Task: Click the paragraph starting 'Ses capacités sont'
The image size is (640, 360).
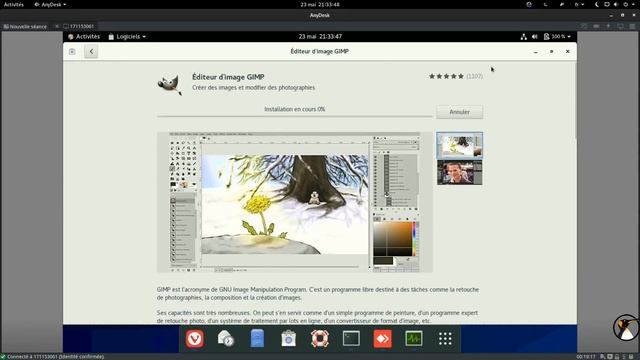Action: (x=318, y=317)
